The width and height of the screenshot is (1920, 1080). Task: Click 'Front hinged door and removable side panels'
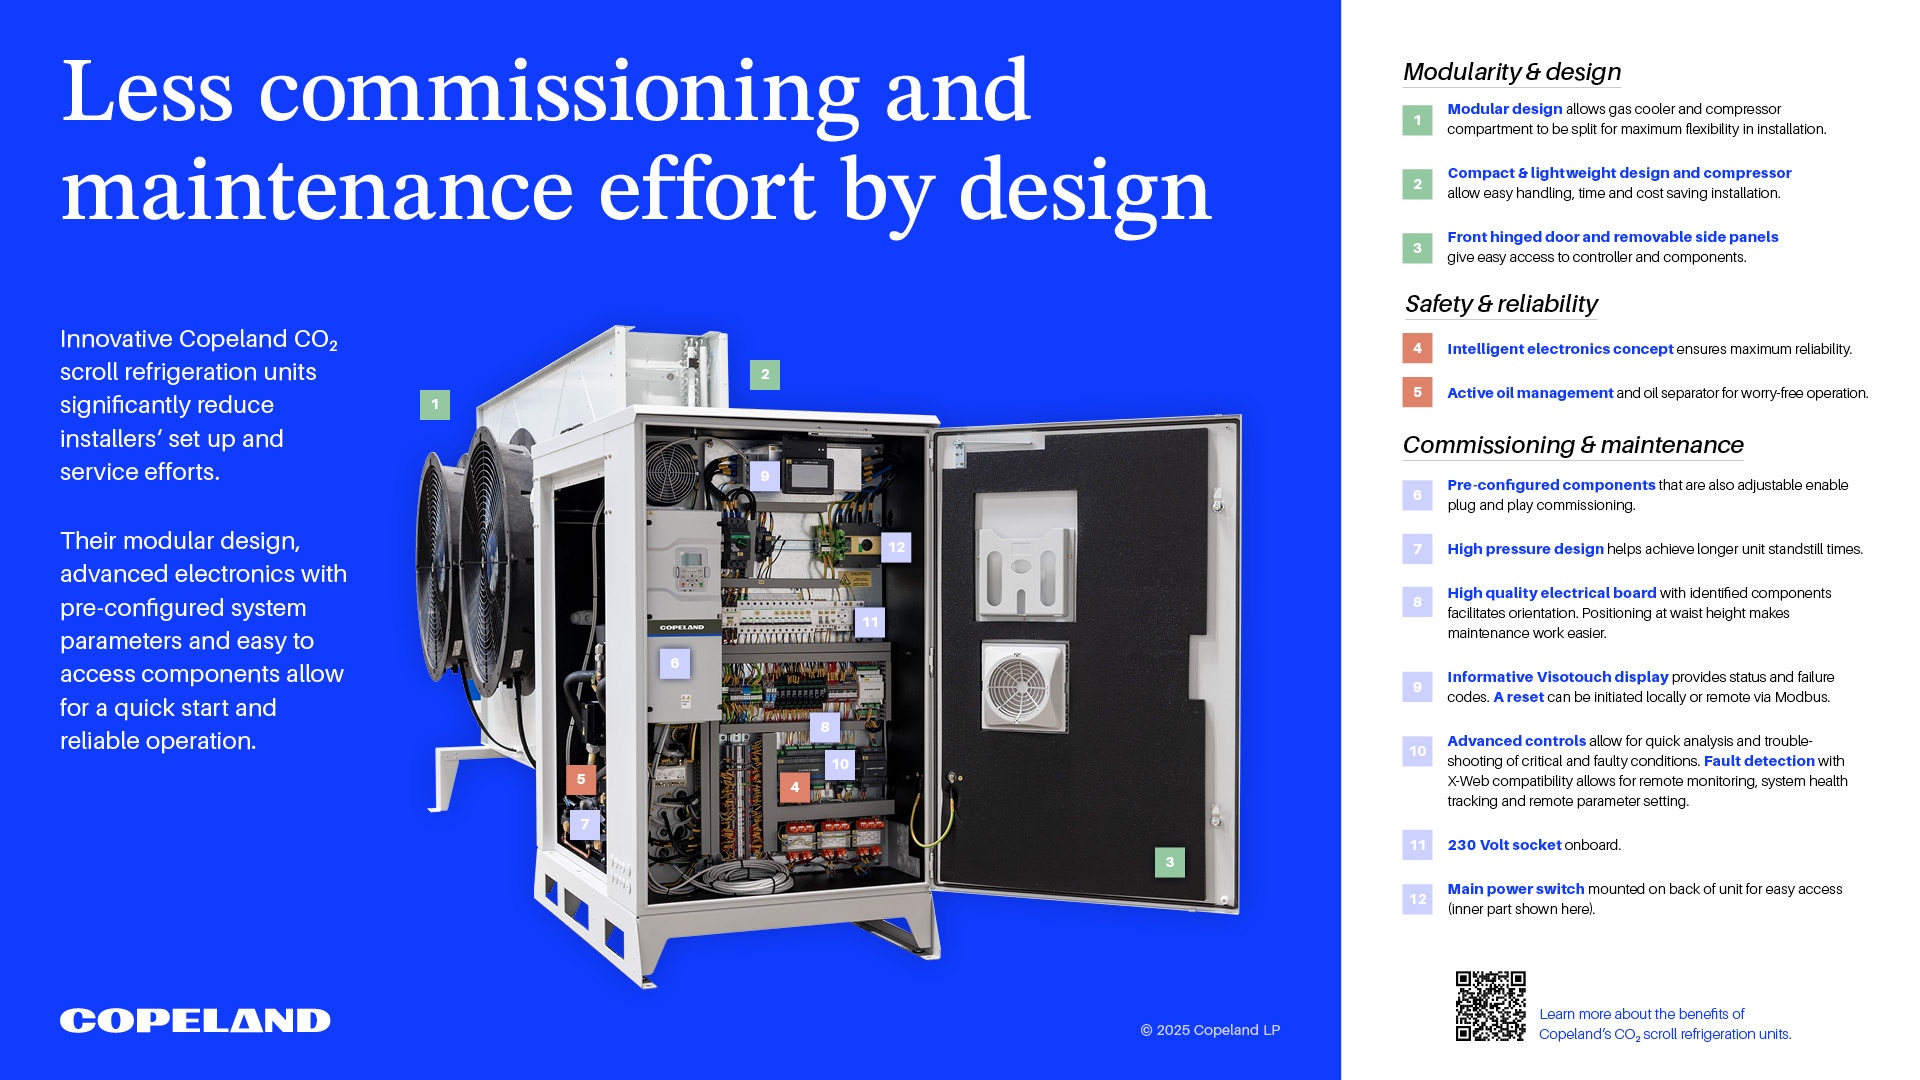[x=1612, y=237]
